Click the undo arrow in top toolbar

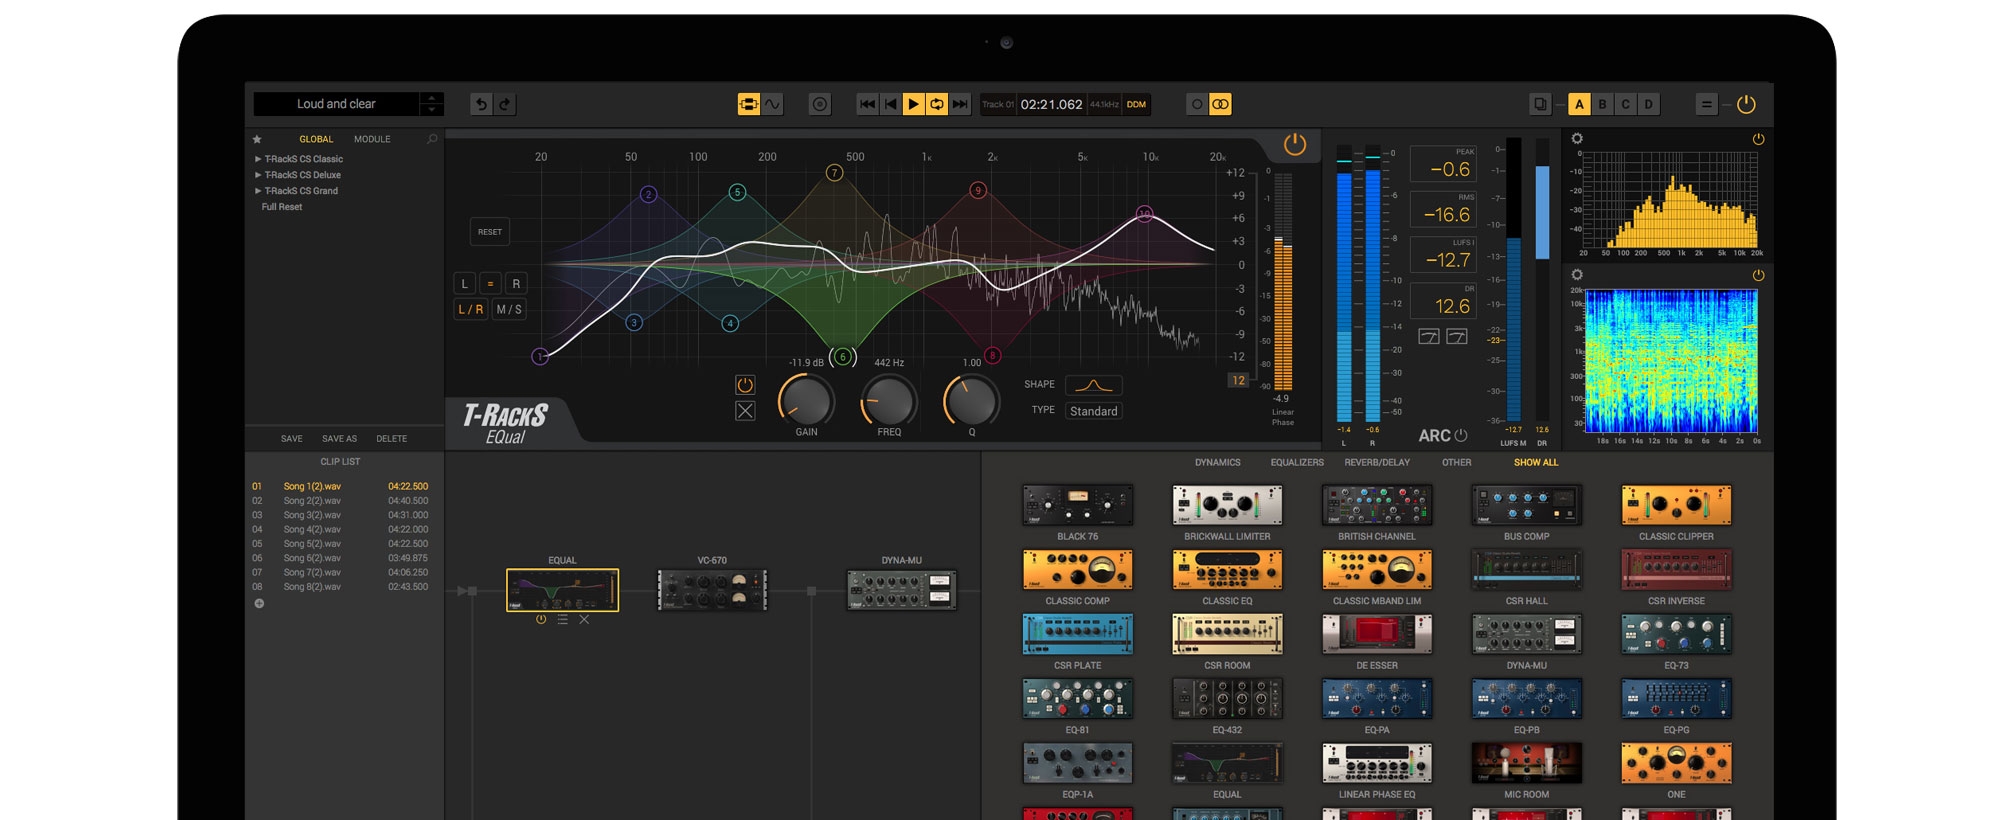pos(481,104)
